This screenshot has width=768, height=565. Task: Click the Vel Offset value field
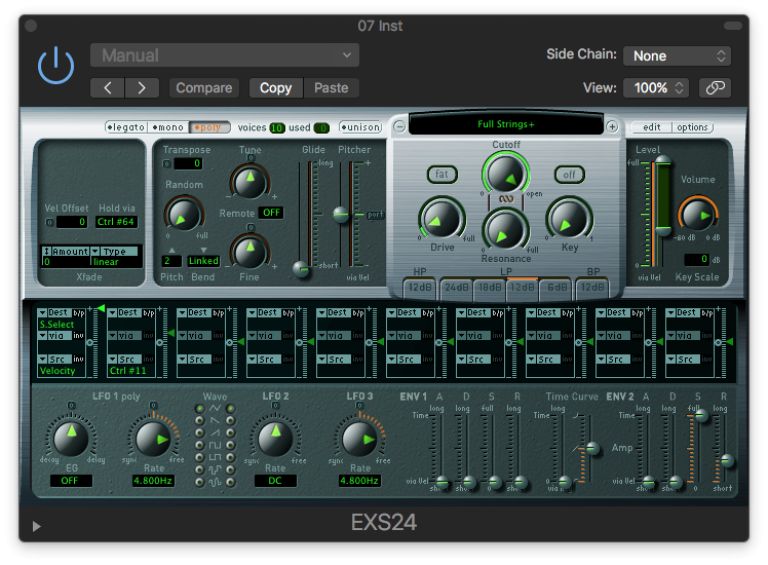(72, 222)
